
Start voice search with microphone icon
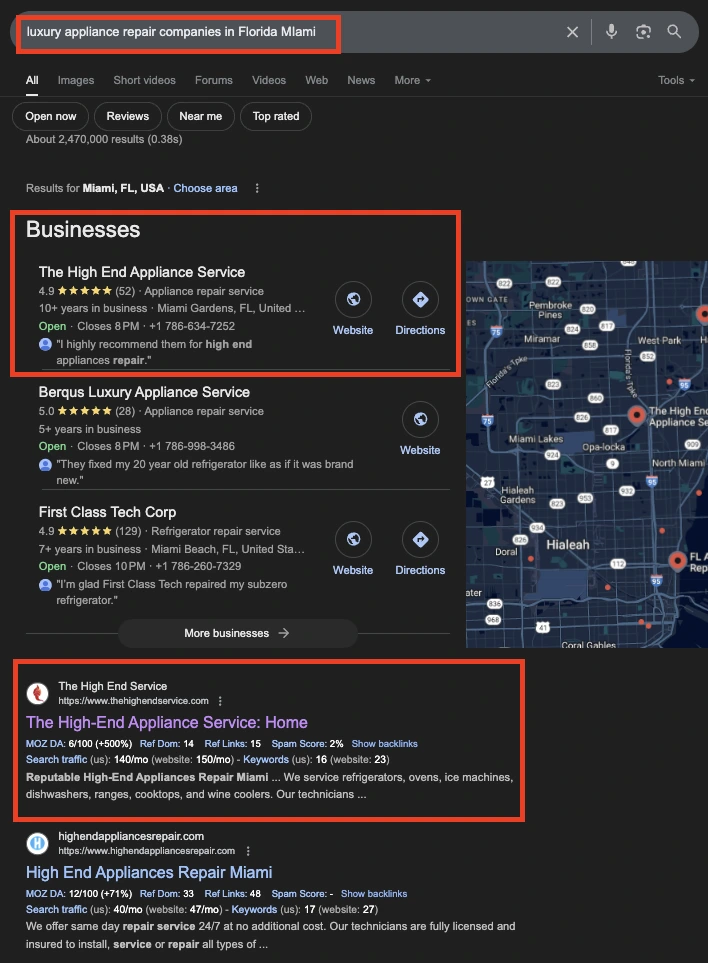pyautogui.click(x=611, y=31)
